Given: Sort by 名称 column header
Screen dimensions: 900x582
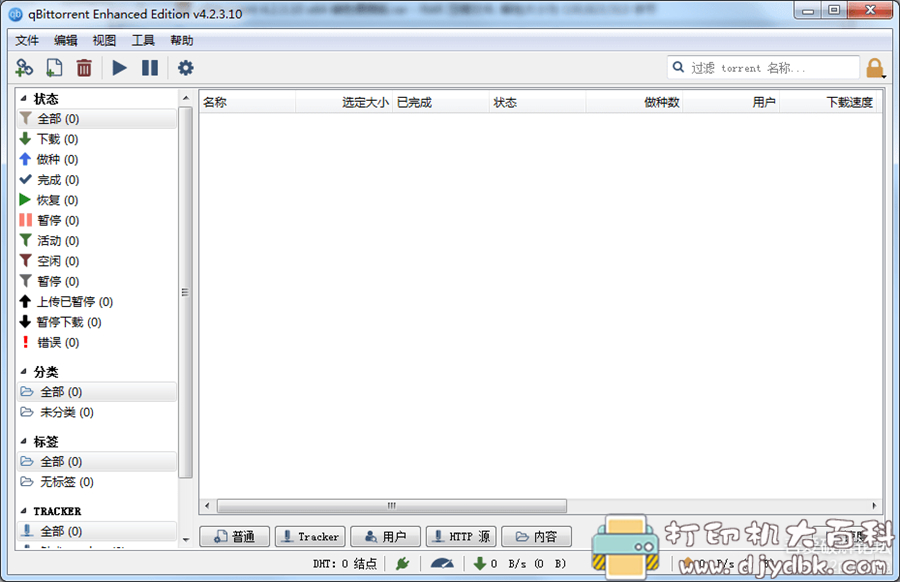Looking at the screenshot, I should click(x=247, y=102).
